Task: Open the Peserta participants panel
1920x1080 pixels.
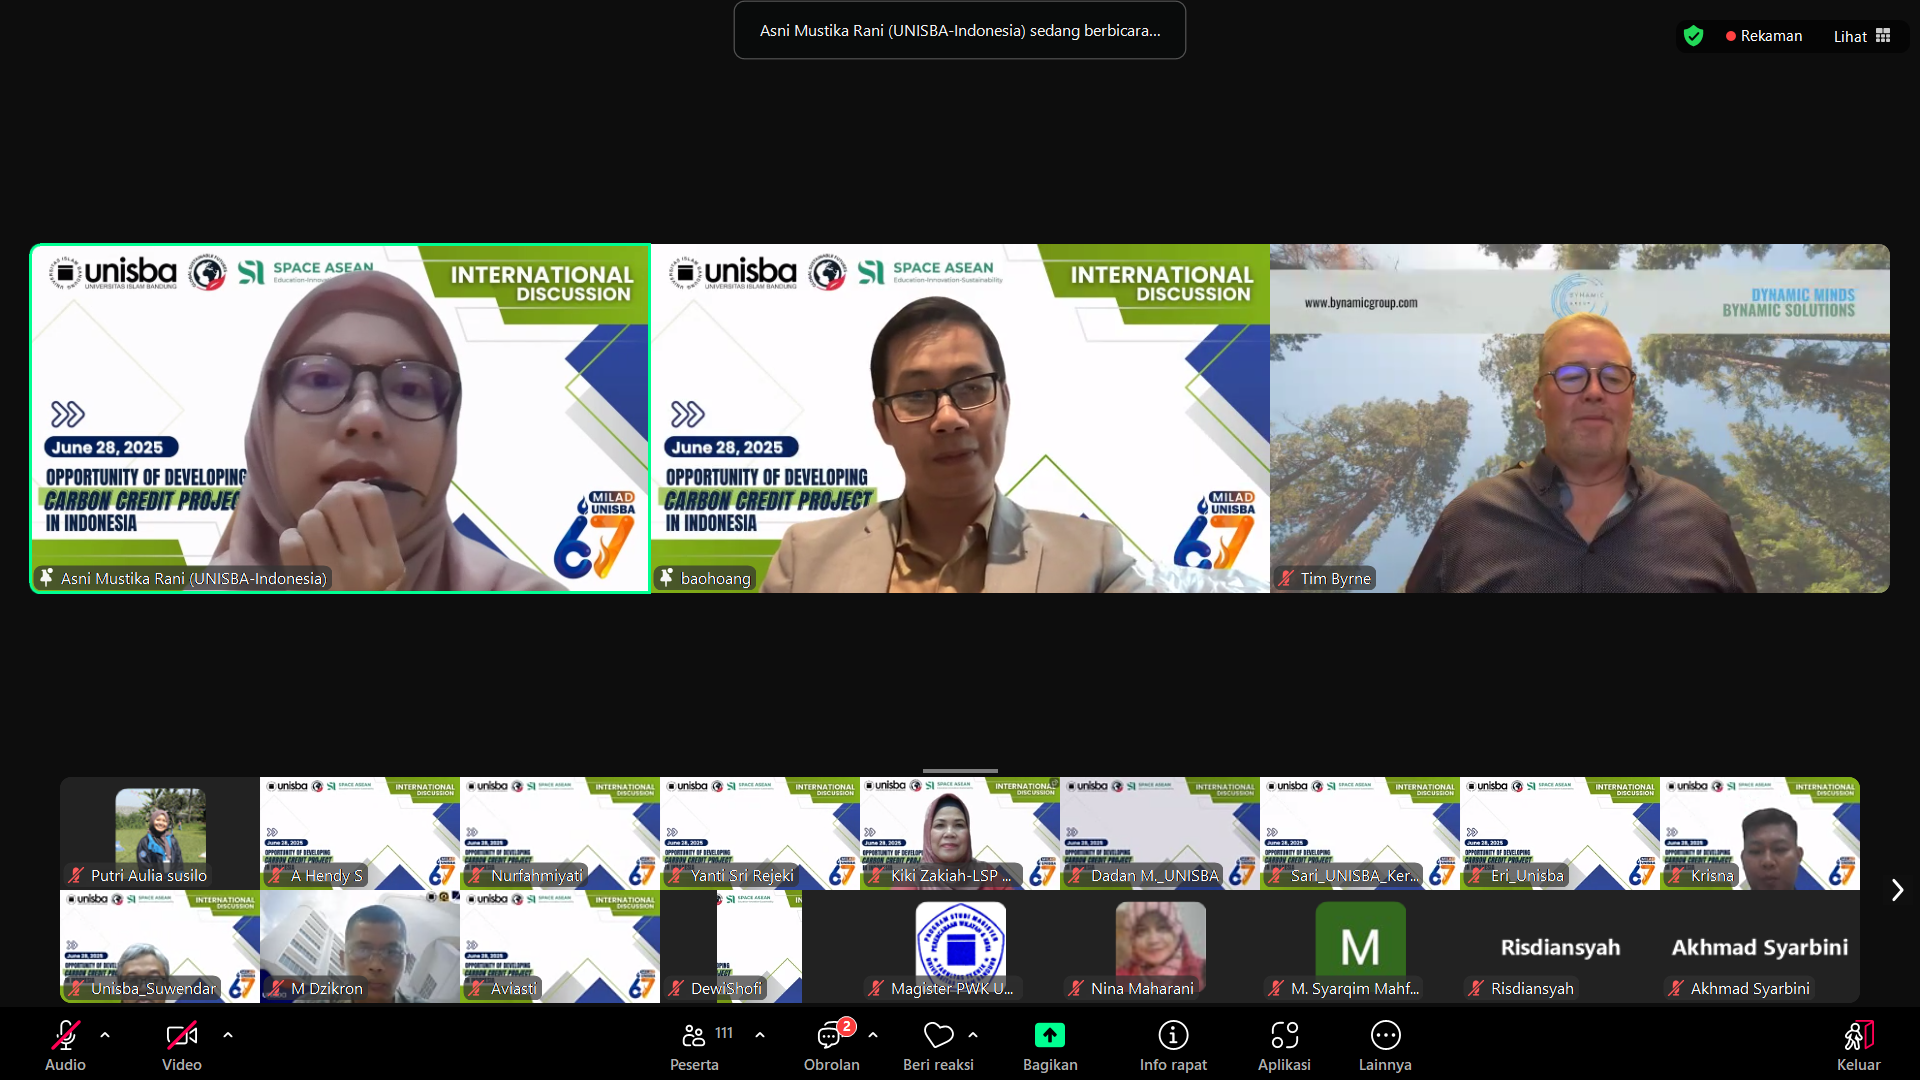Action: pyautogui.click(x=694, y=1036)
